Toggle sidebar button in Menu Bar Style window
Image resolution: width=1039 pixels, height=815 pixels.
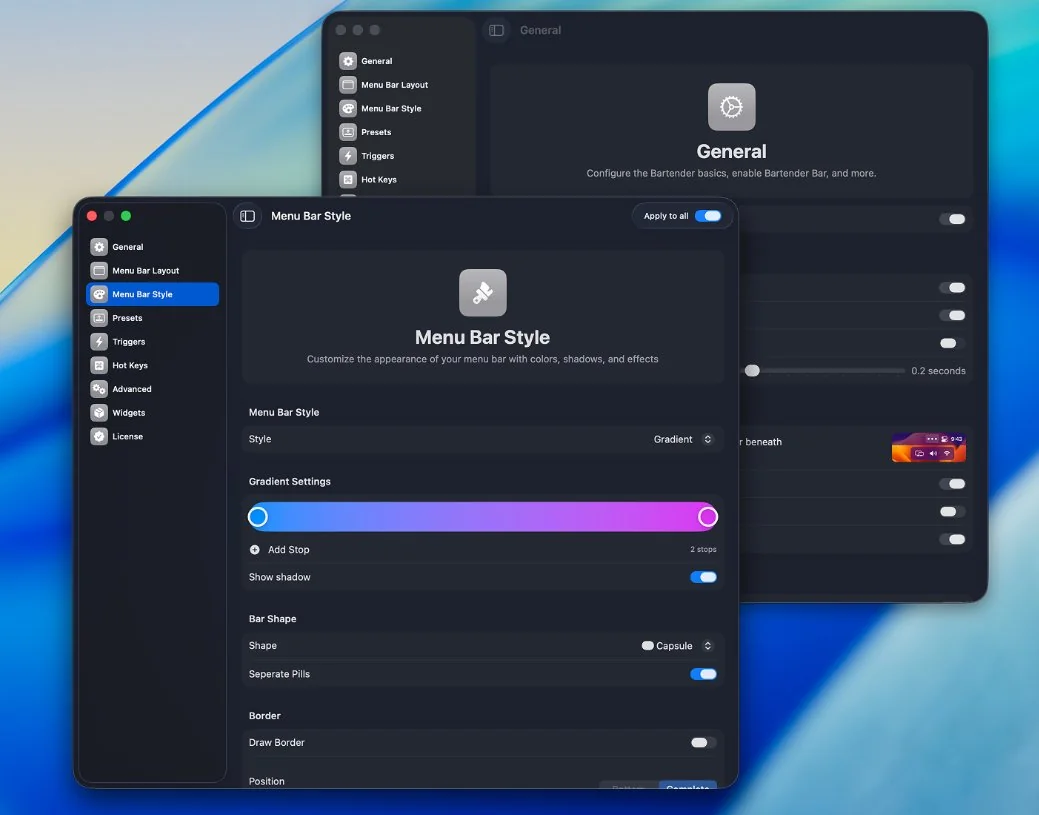(x=247, y=216)
